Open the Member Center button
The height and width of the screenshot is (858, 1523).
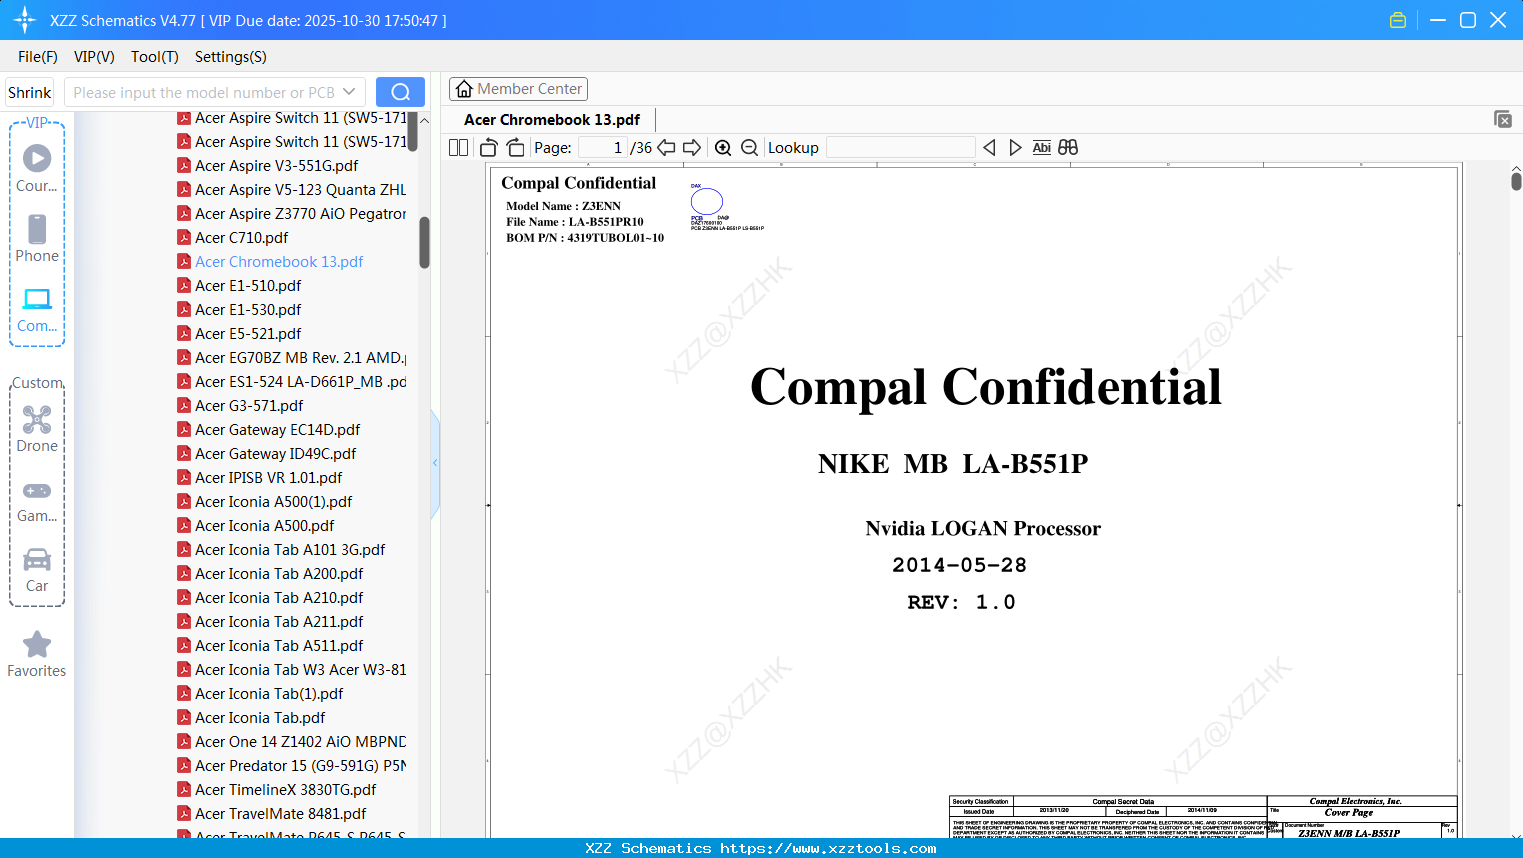tap(518, 89)
